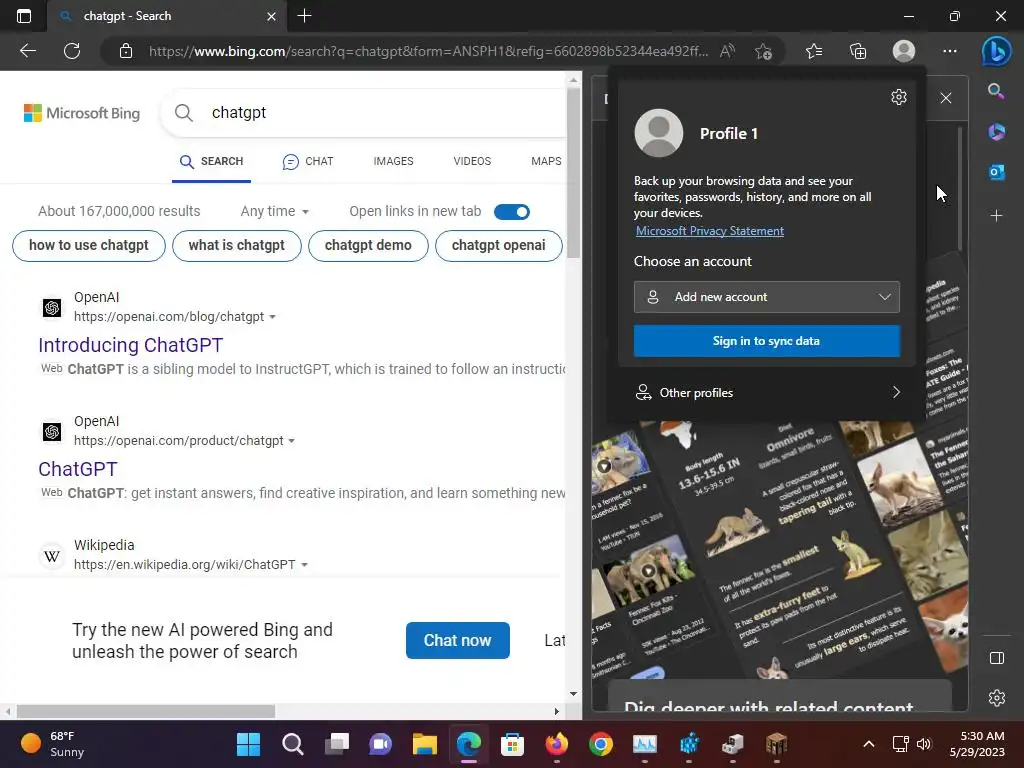Click Sign in to sync data
The image size is (1024, 768).
coord(767,341)
